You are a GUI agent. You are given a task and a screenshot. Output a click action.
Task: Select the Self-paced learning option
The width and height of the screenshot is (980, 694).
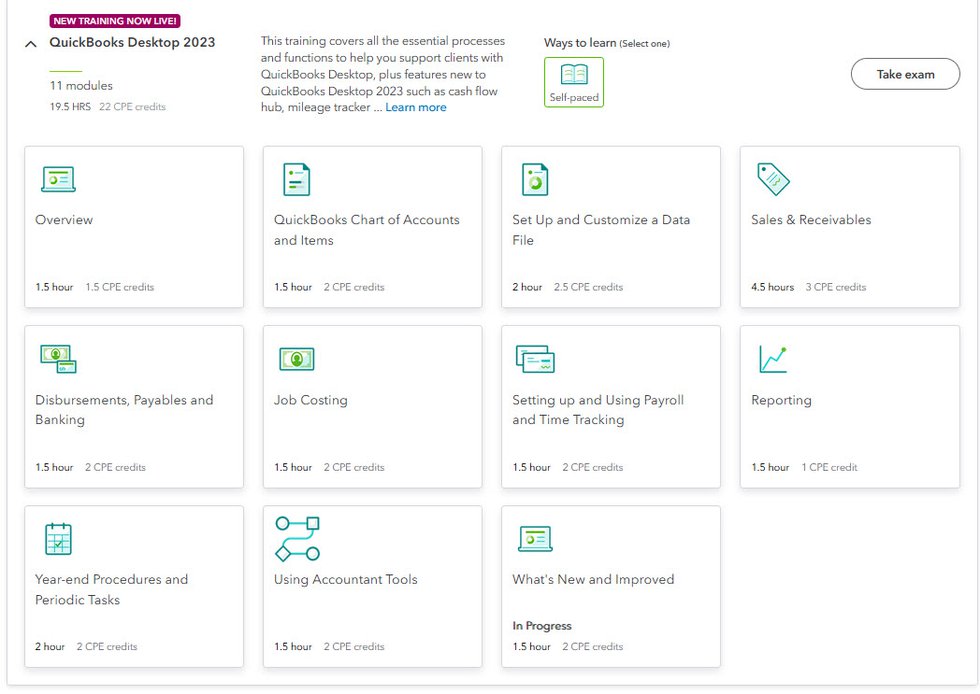click(574, 82)
